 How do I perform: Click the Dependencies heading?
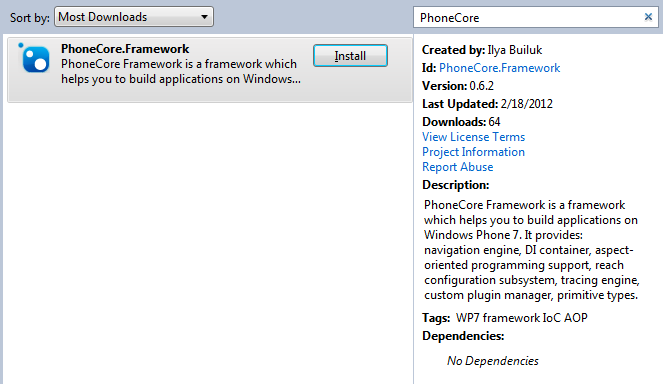point(463,336)
